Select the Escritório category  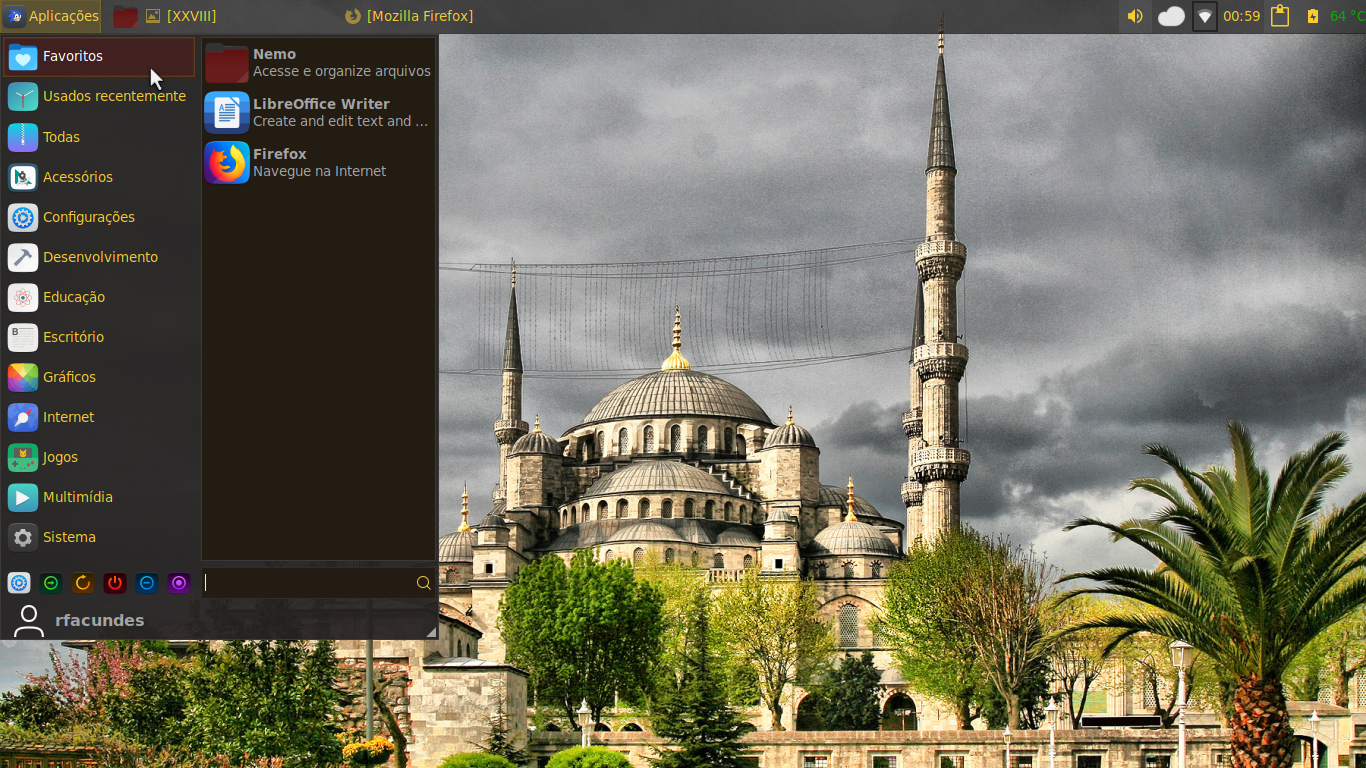coord(99,337)
